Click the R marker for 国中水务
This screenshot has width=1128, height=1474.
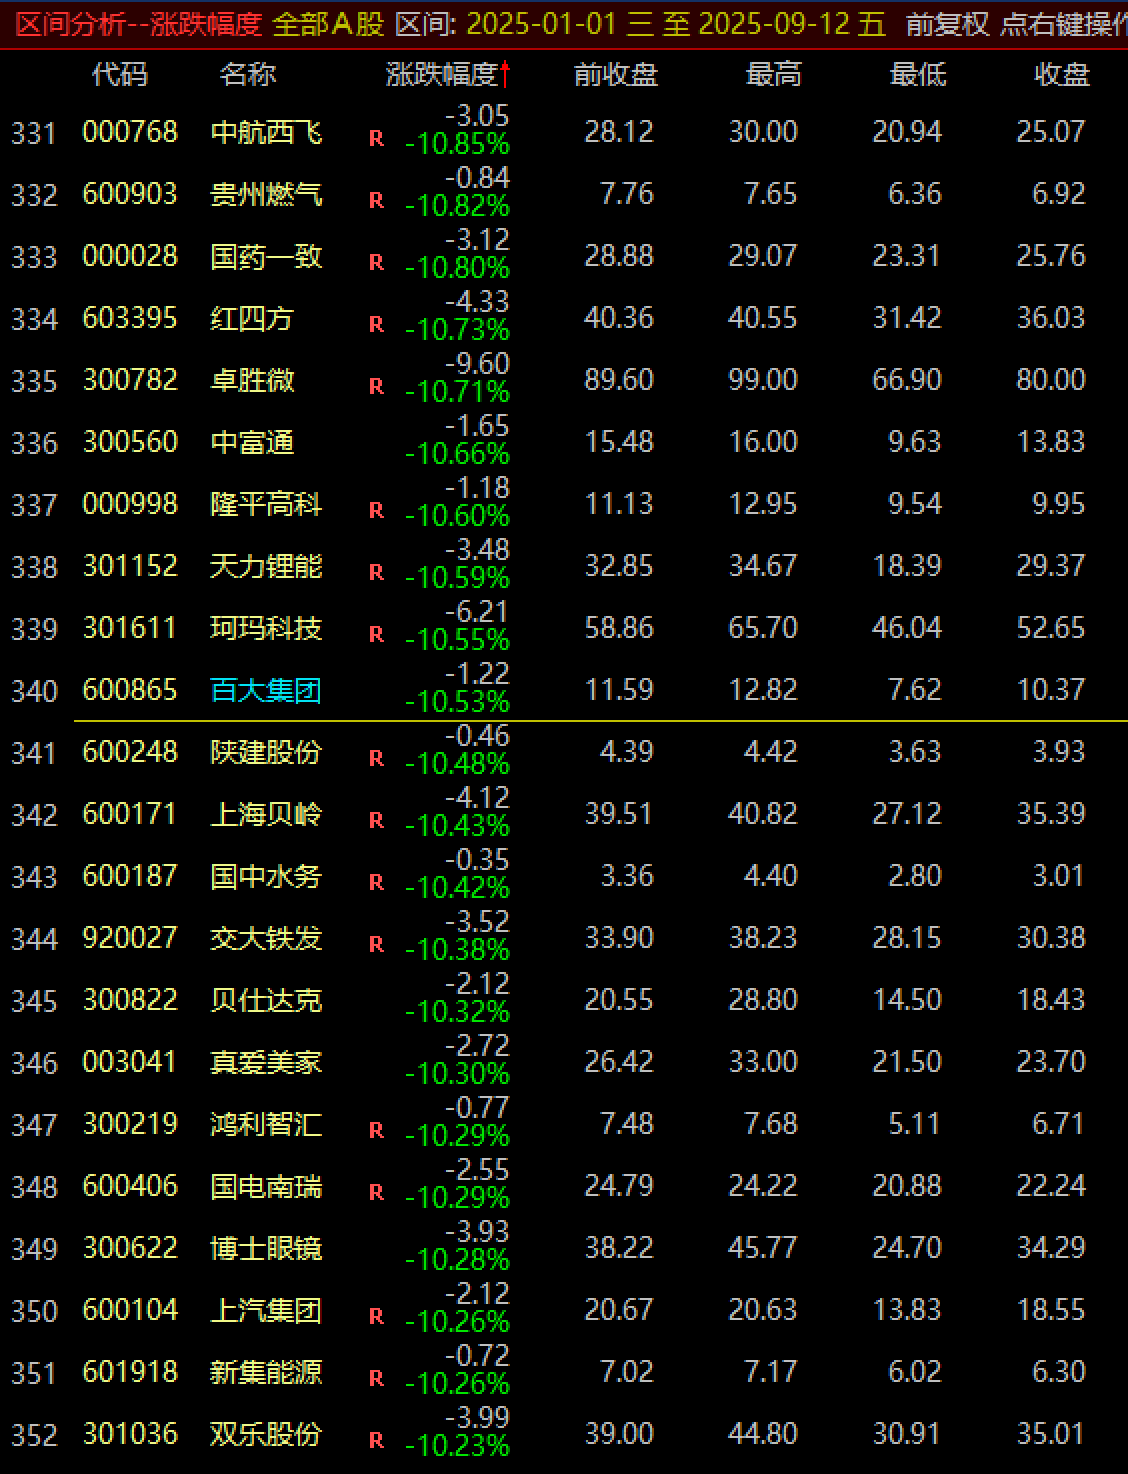coord(376,883)
